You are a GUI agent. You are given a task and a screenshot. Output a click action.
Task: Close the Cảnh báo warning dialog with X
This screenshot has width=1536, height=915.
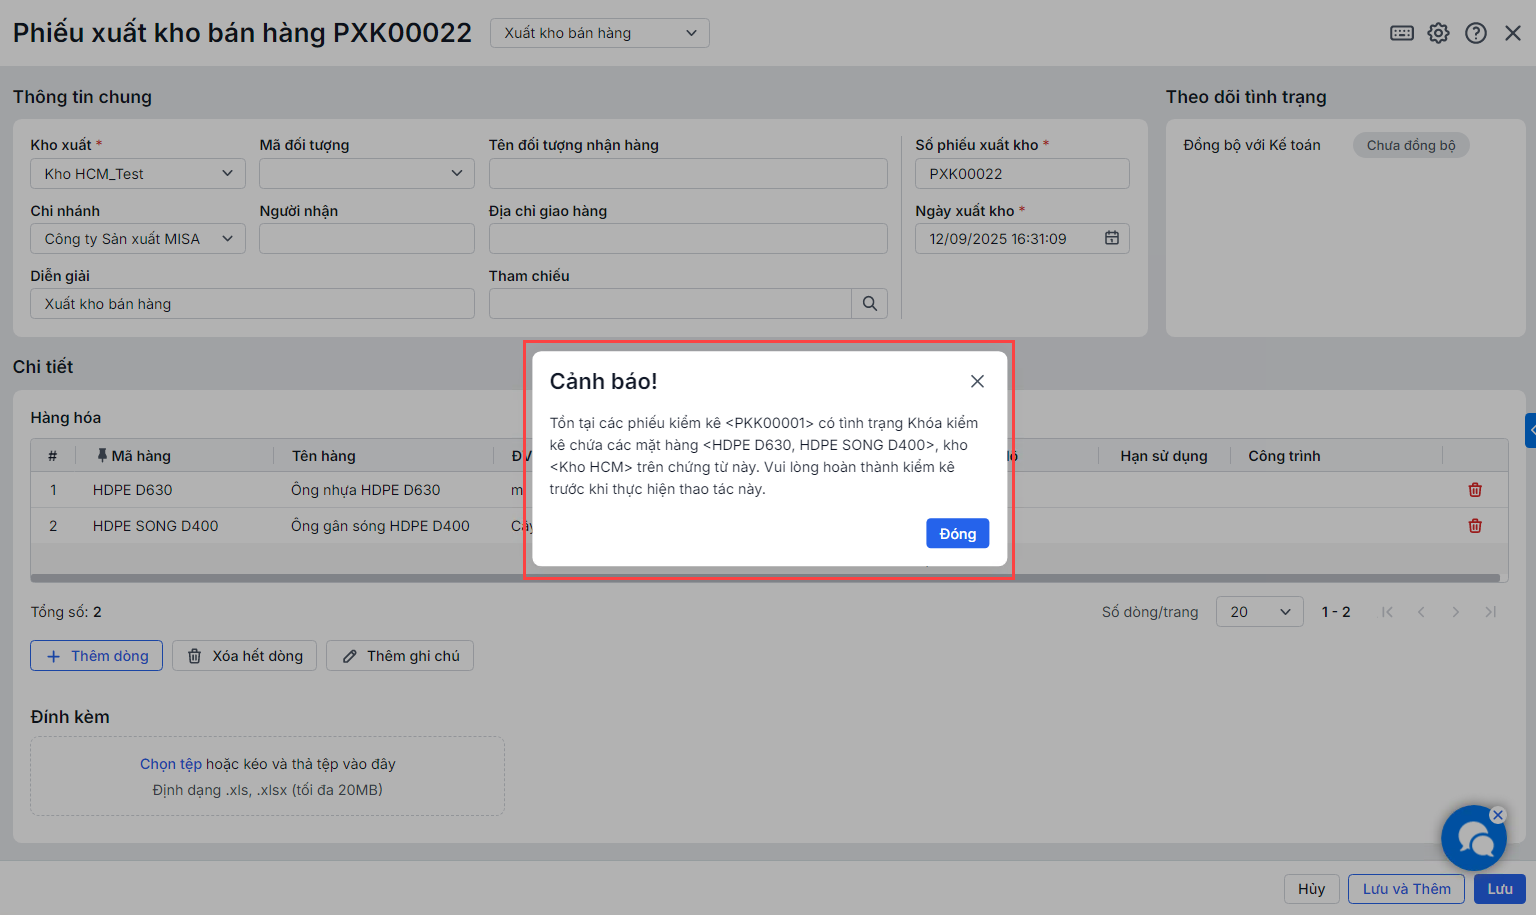coord(977,381)
